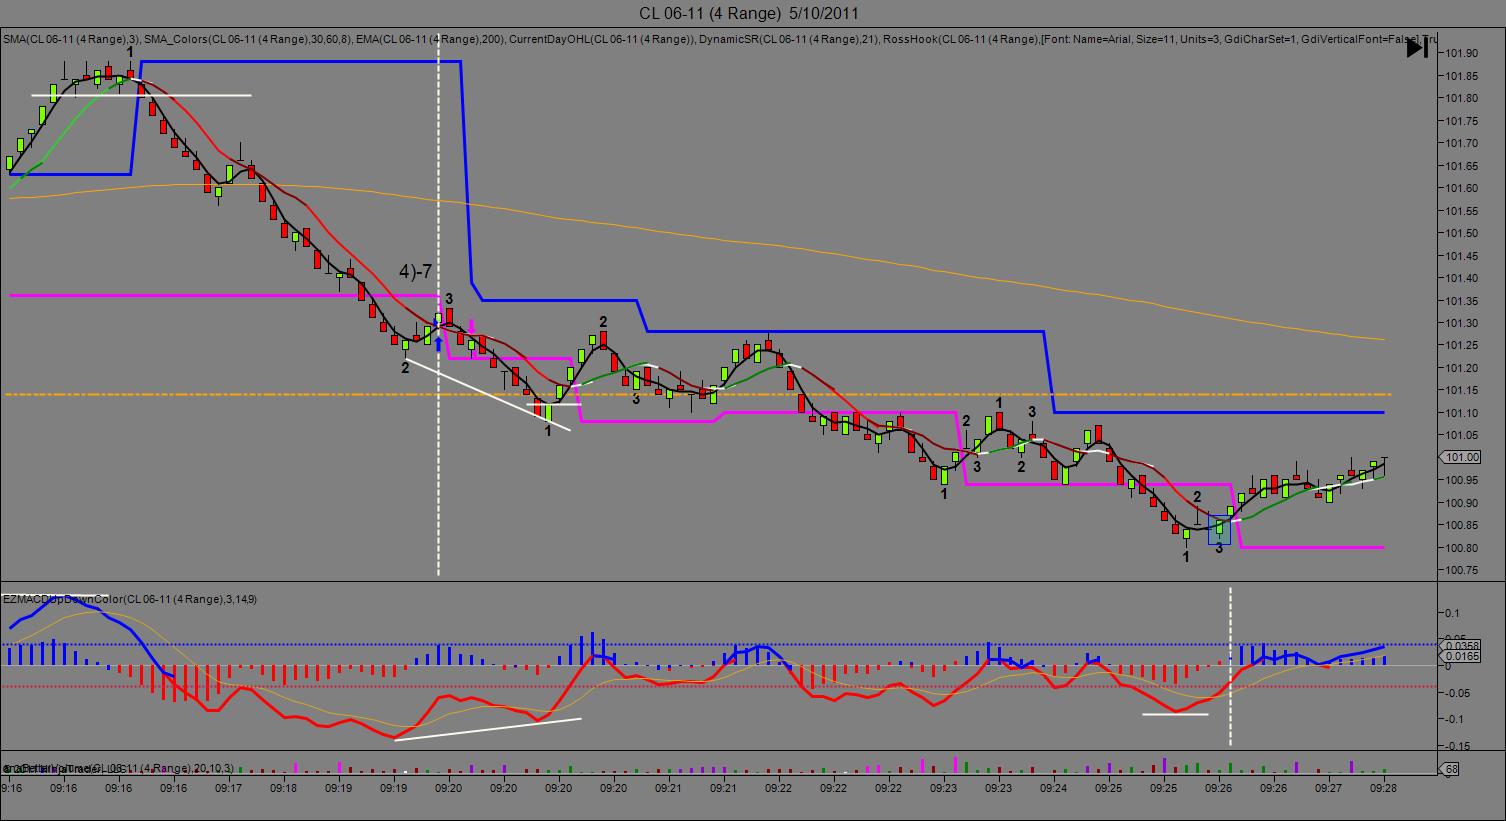Click the 100.80 price axis label
Screen dimensions: 1506x821
point(1463,548)
